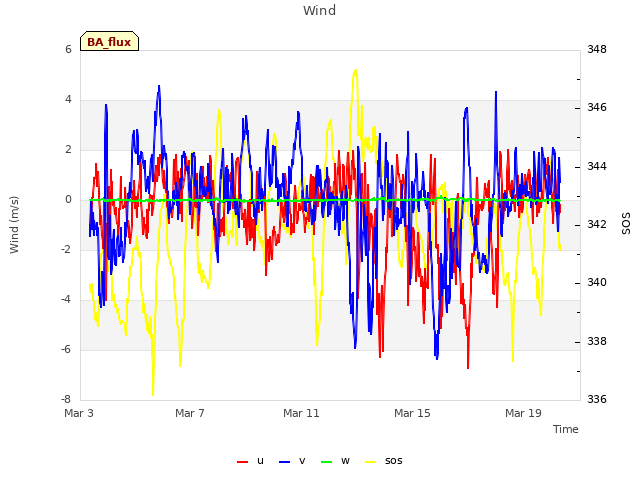Click the Mar 7 x-axis label
This screenshot has height=480, width=640.
click(x=190, y=413)
